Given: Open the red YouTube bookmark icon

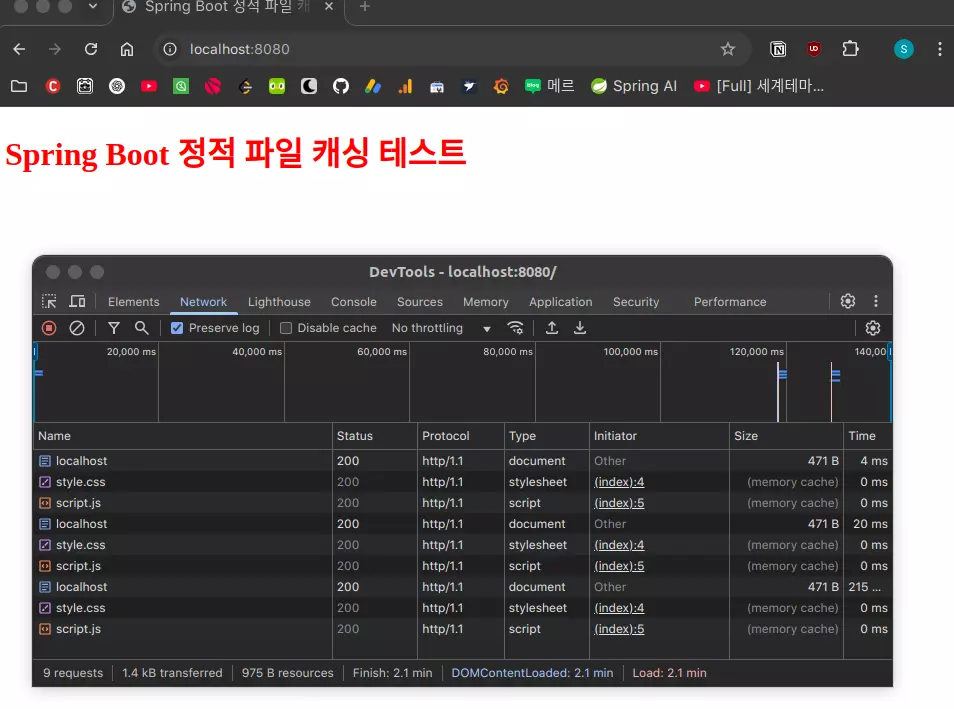Looking at the screenshot, I should point(148,86).
